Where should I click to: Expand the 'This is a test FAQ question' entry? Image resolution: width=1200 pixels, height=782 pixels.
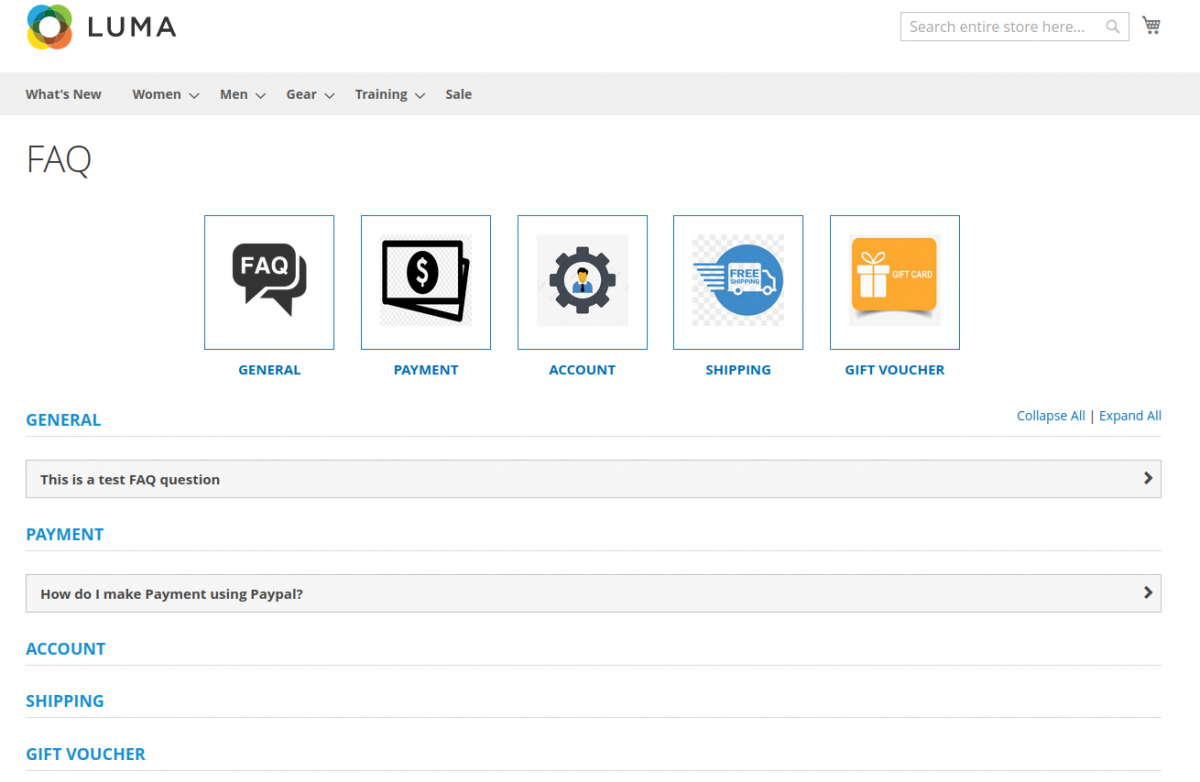593,478
